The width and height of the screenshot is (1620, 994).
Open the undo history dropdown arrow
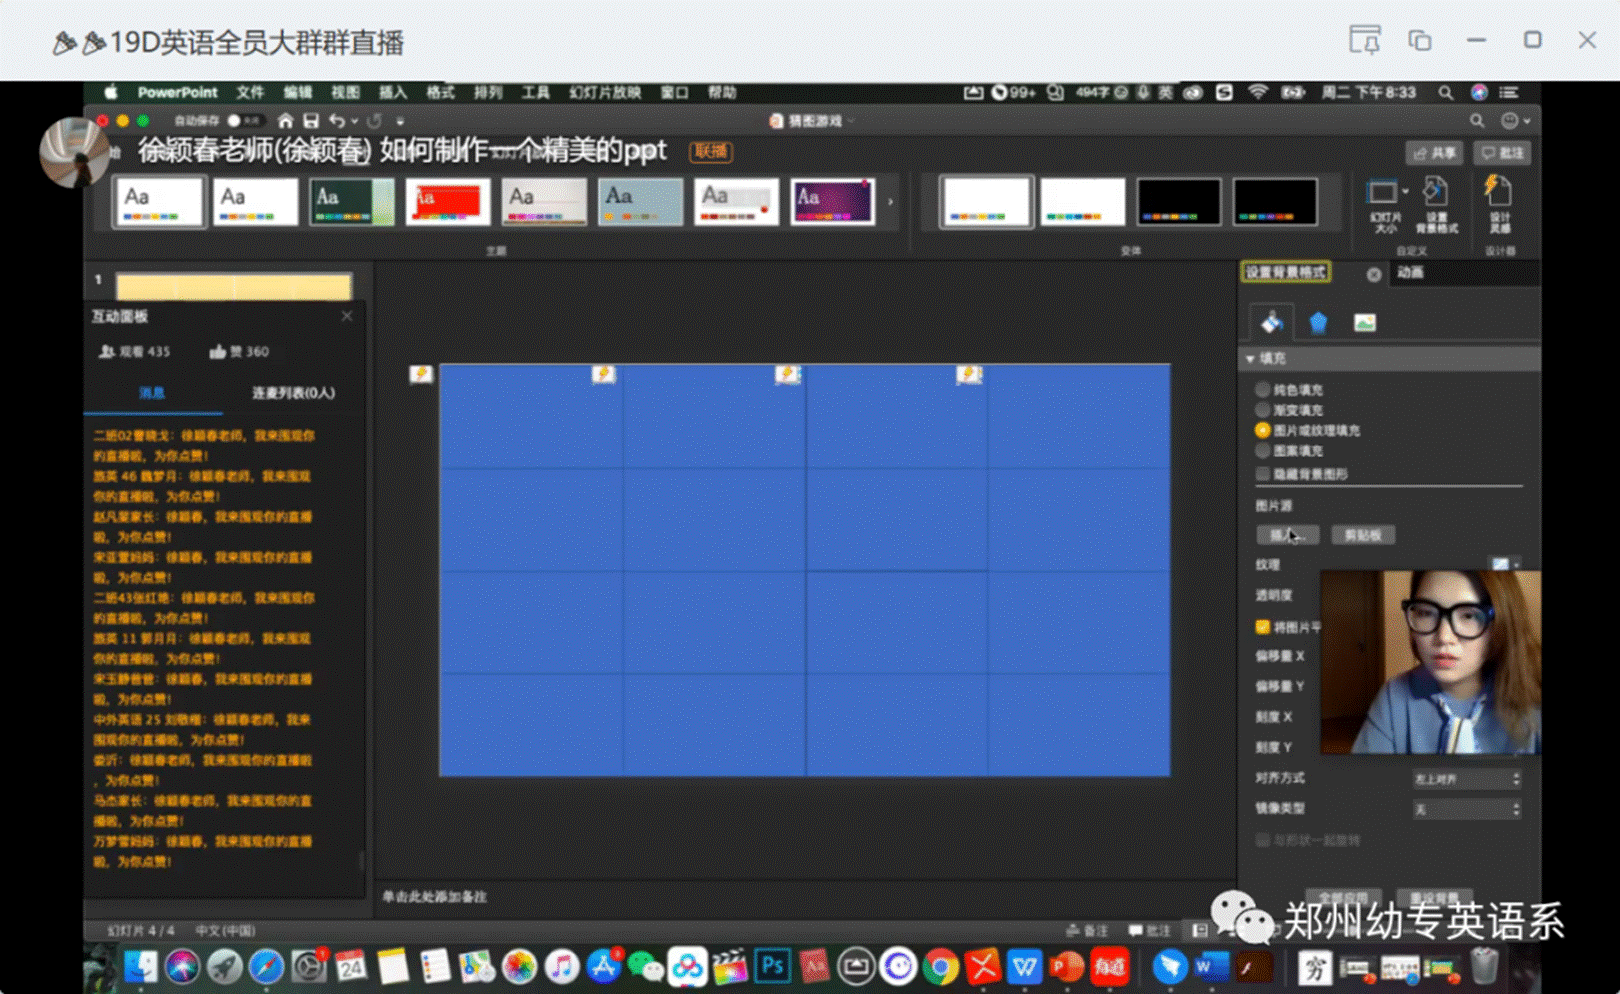[354, 121]
